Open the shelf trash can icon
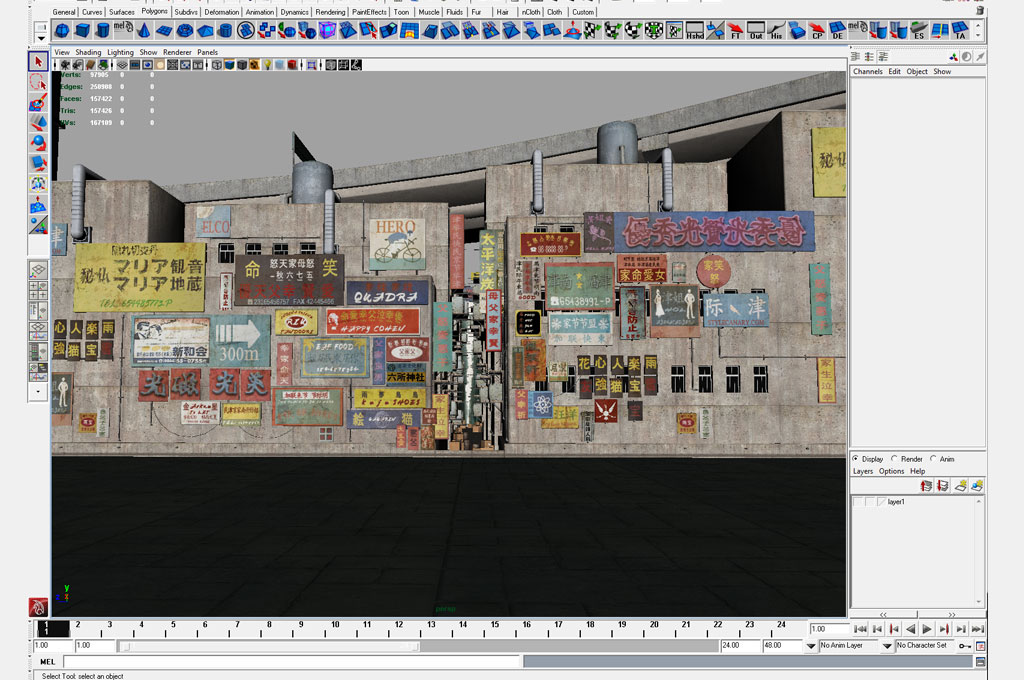 point(980,10)
